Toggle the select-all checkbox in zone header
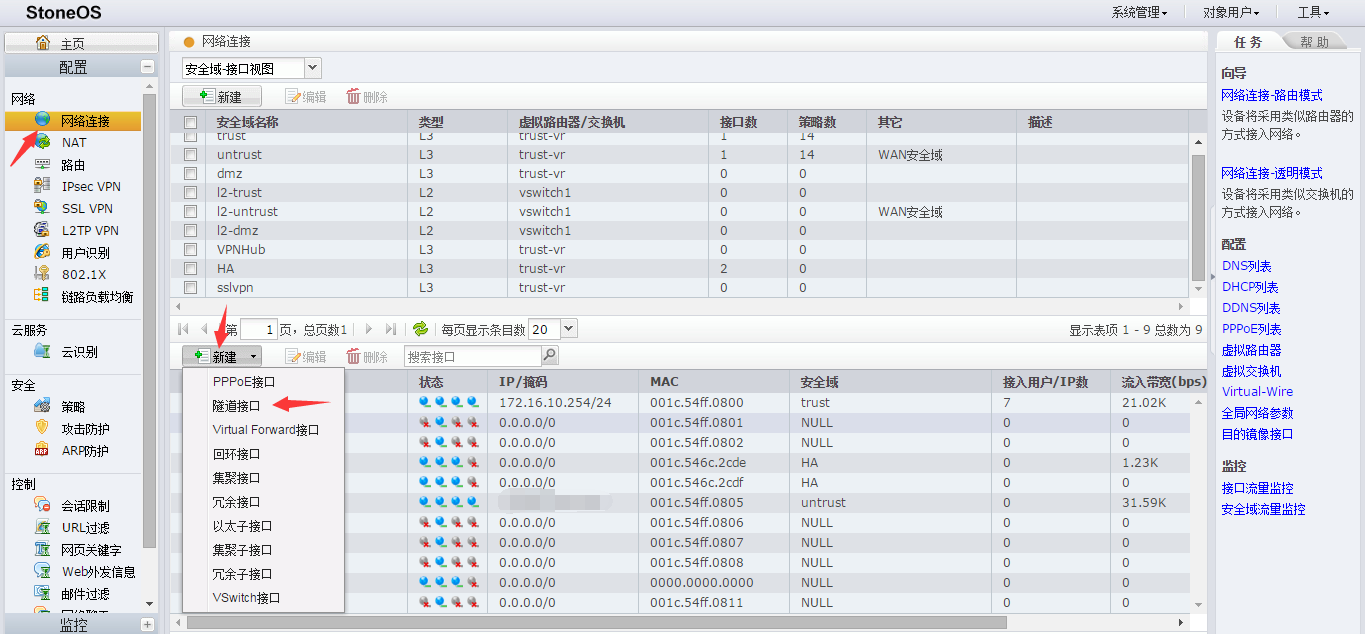Image resolution: width=1365 pixels, height=634 pixels. [190, 123]
